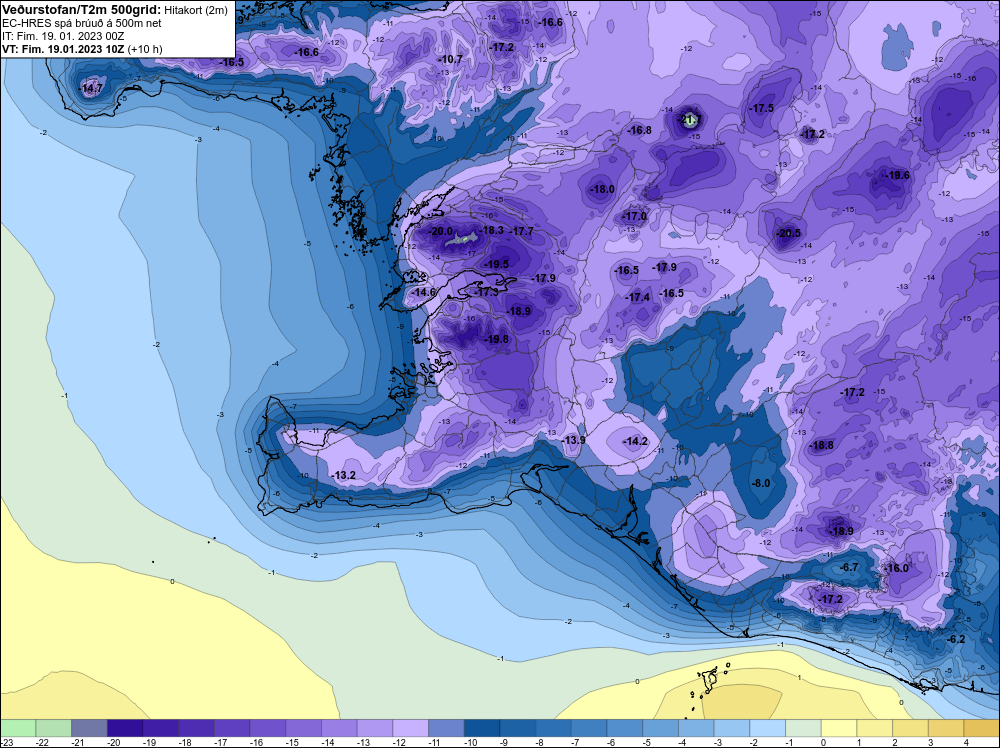1000x748 pixels.
Task: Pick the light blue -2 legend swatch
Action: [768, 728]
